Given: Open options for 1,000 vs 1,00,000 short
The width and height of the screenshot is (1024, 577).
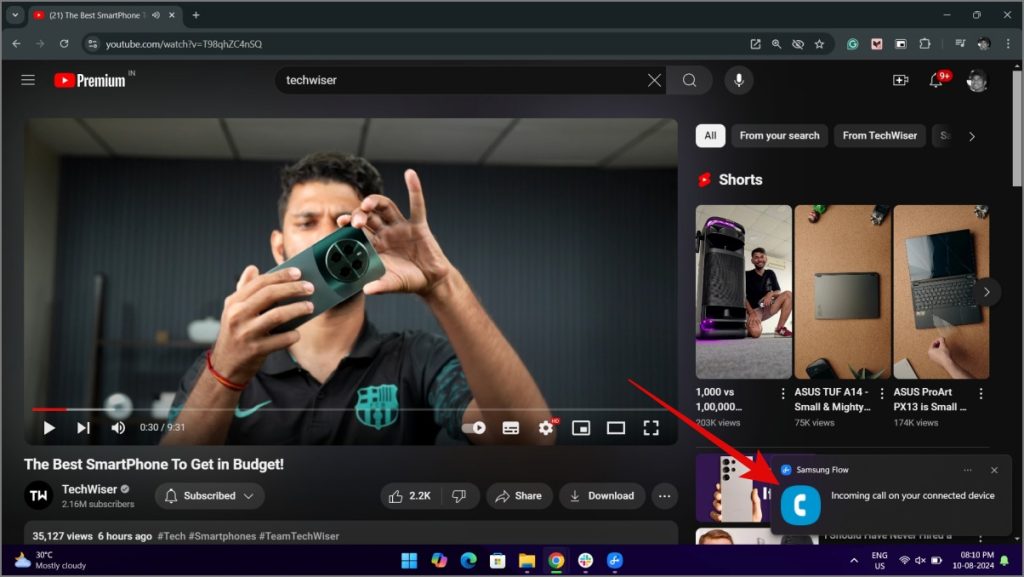Looking at the screenshot, I should click(783, 393).
